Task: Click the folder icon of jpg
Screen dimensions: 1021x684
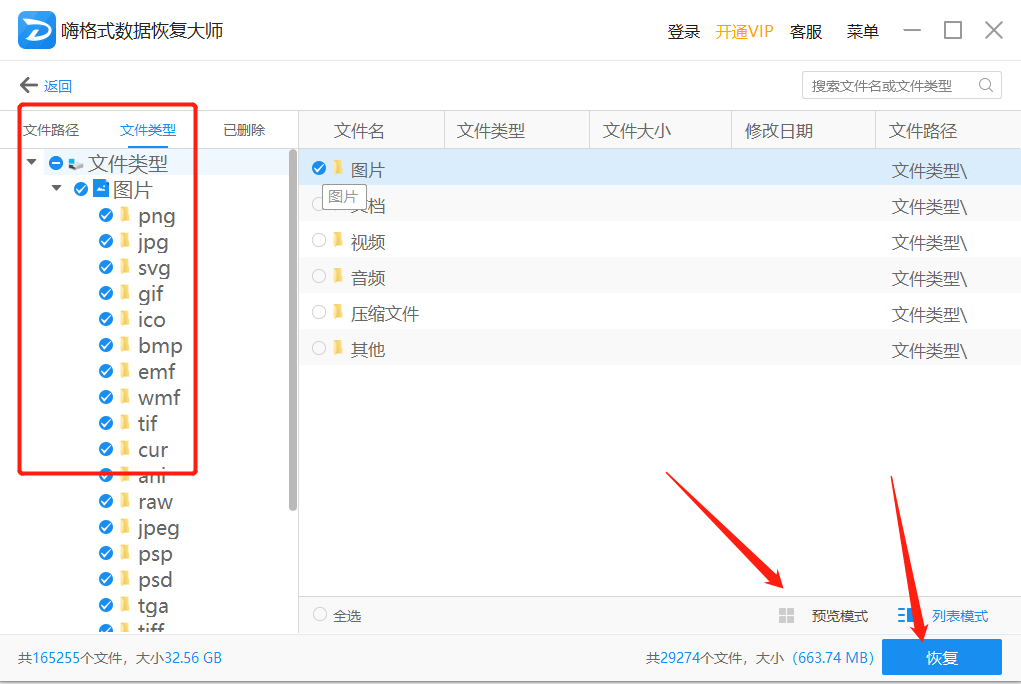Action: coord(124,241)
